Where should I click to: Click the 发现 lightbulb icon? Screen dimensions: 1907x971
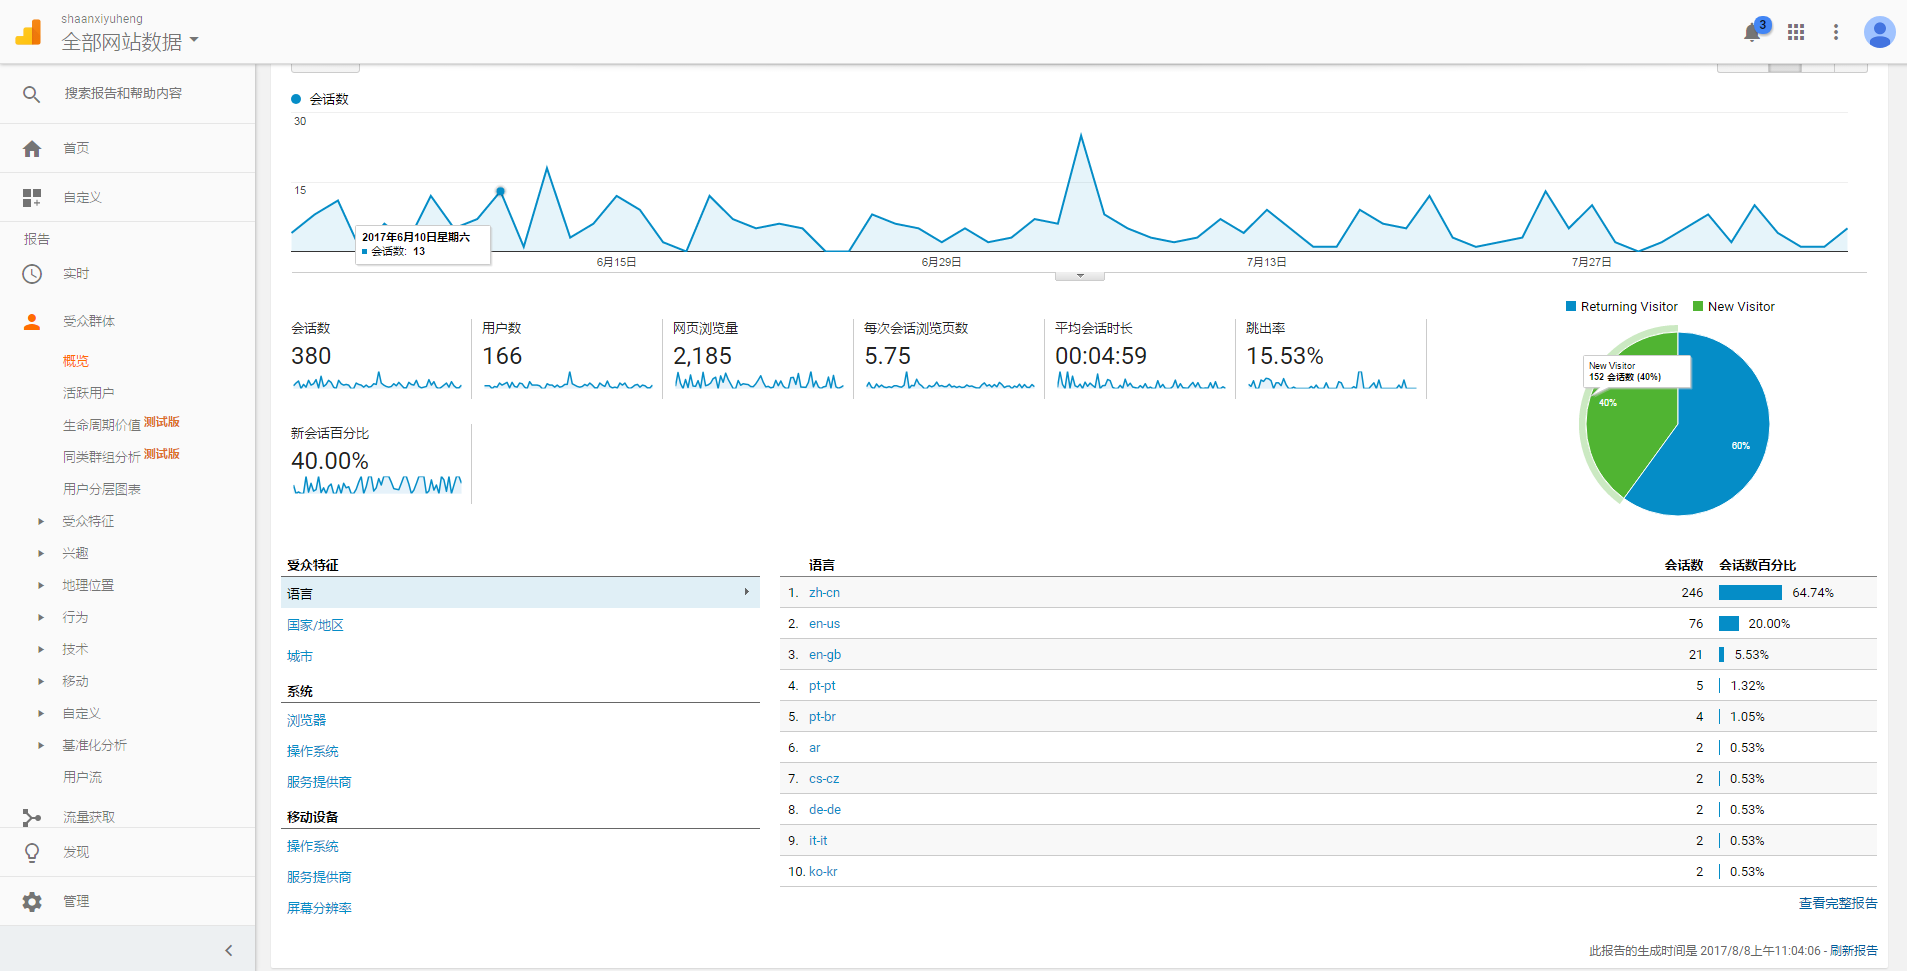[32, 853]
